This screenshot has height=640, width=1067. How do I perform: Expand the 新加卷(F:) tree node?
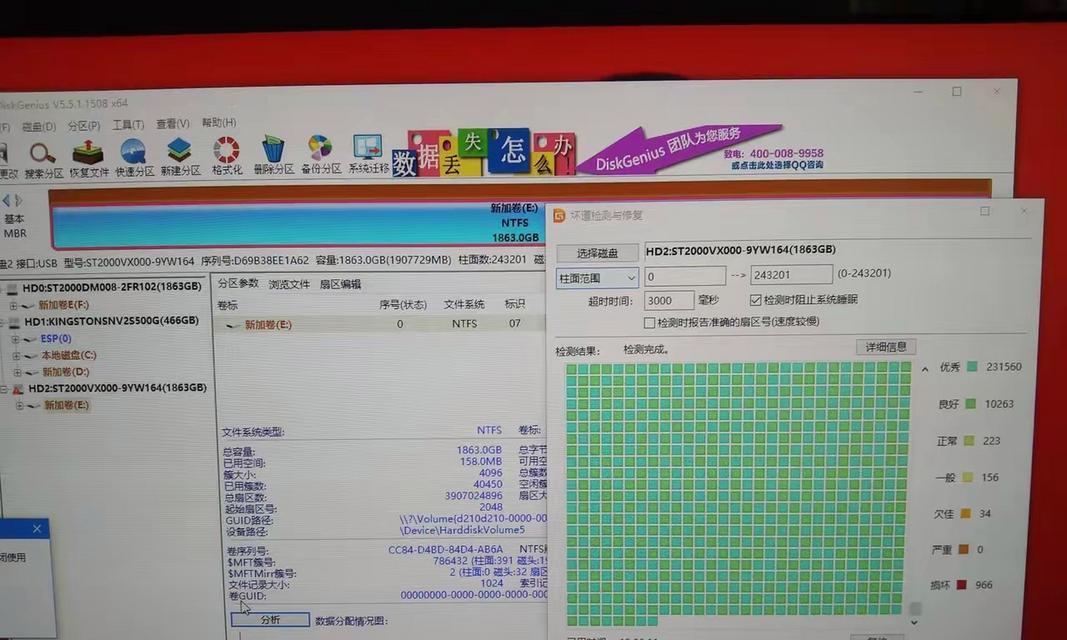[x=13, y=306]
